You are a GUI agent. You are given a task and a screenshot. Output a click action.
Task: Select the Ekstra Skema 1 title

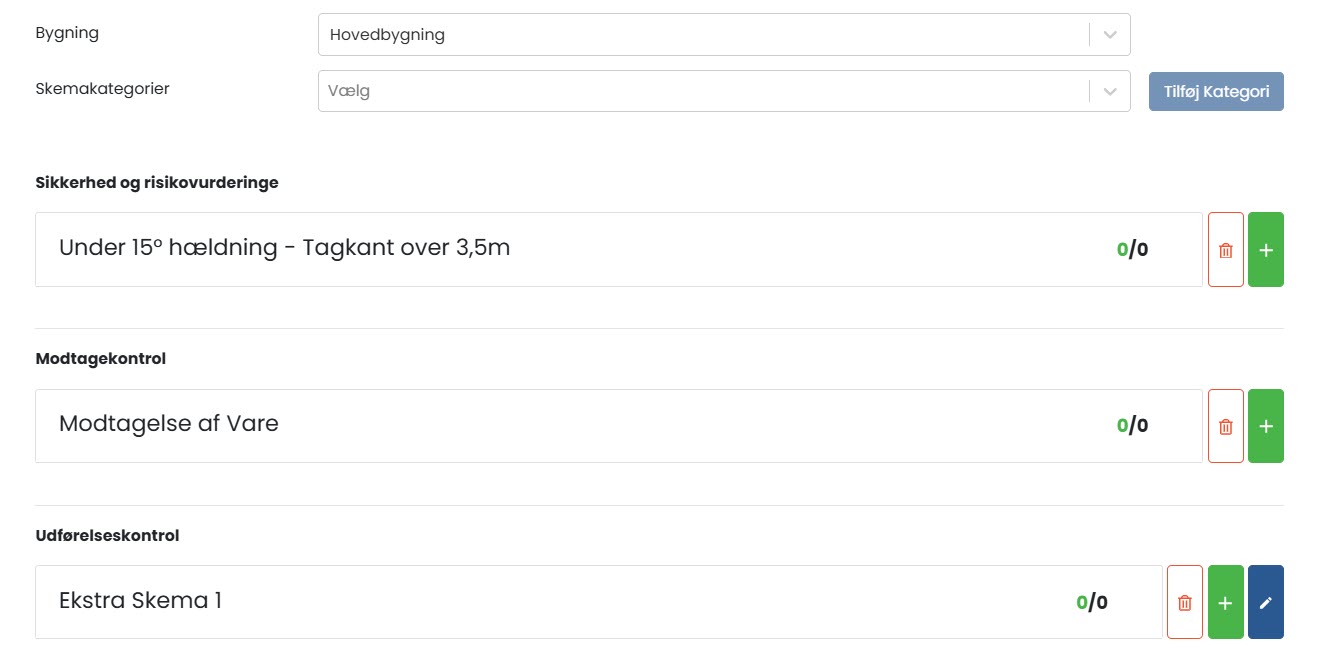coord(141,601)
